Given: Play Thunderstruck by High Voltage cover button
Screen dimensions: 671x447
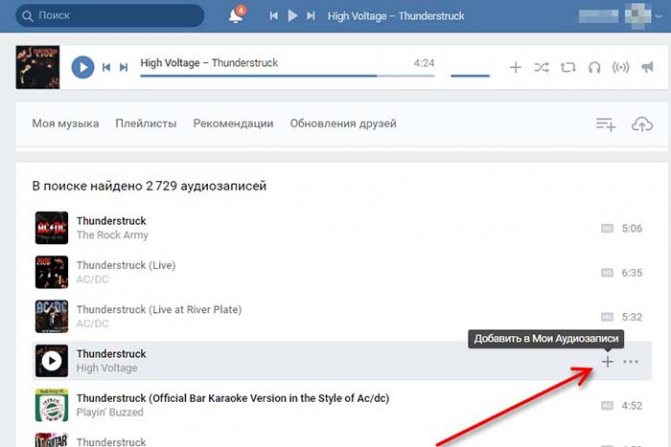Looking at the screenshot, I should pyautogui.click(x=51, y=361).
